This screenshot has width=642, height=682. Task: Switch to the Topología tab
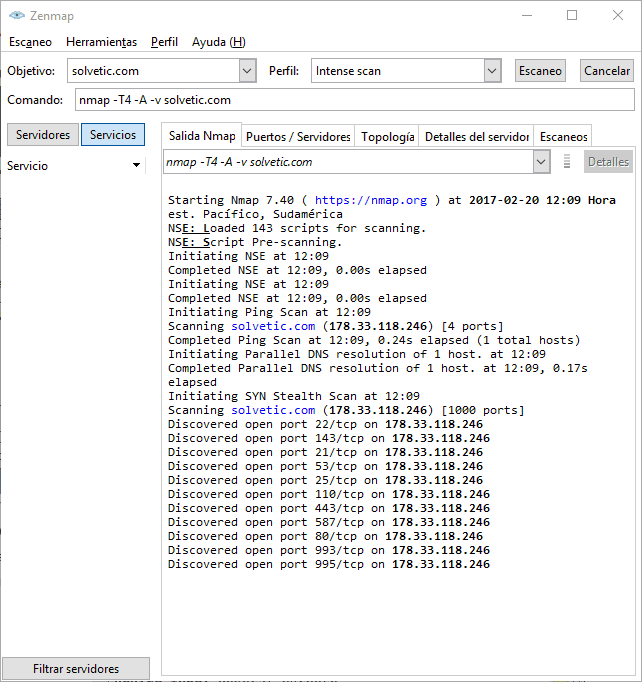(x=387, y=137)
